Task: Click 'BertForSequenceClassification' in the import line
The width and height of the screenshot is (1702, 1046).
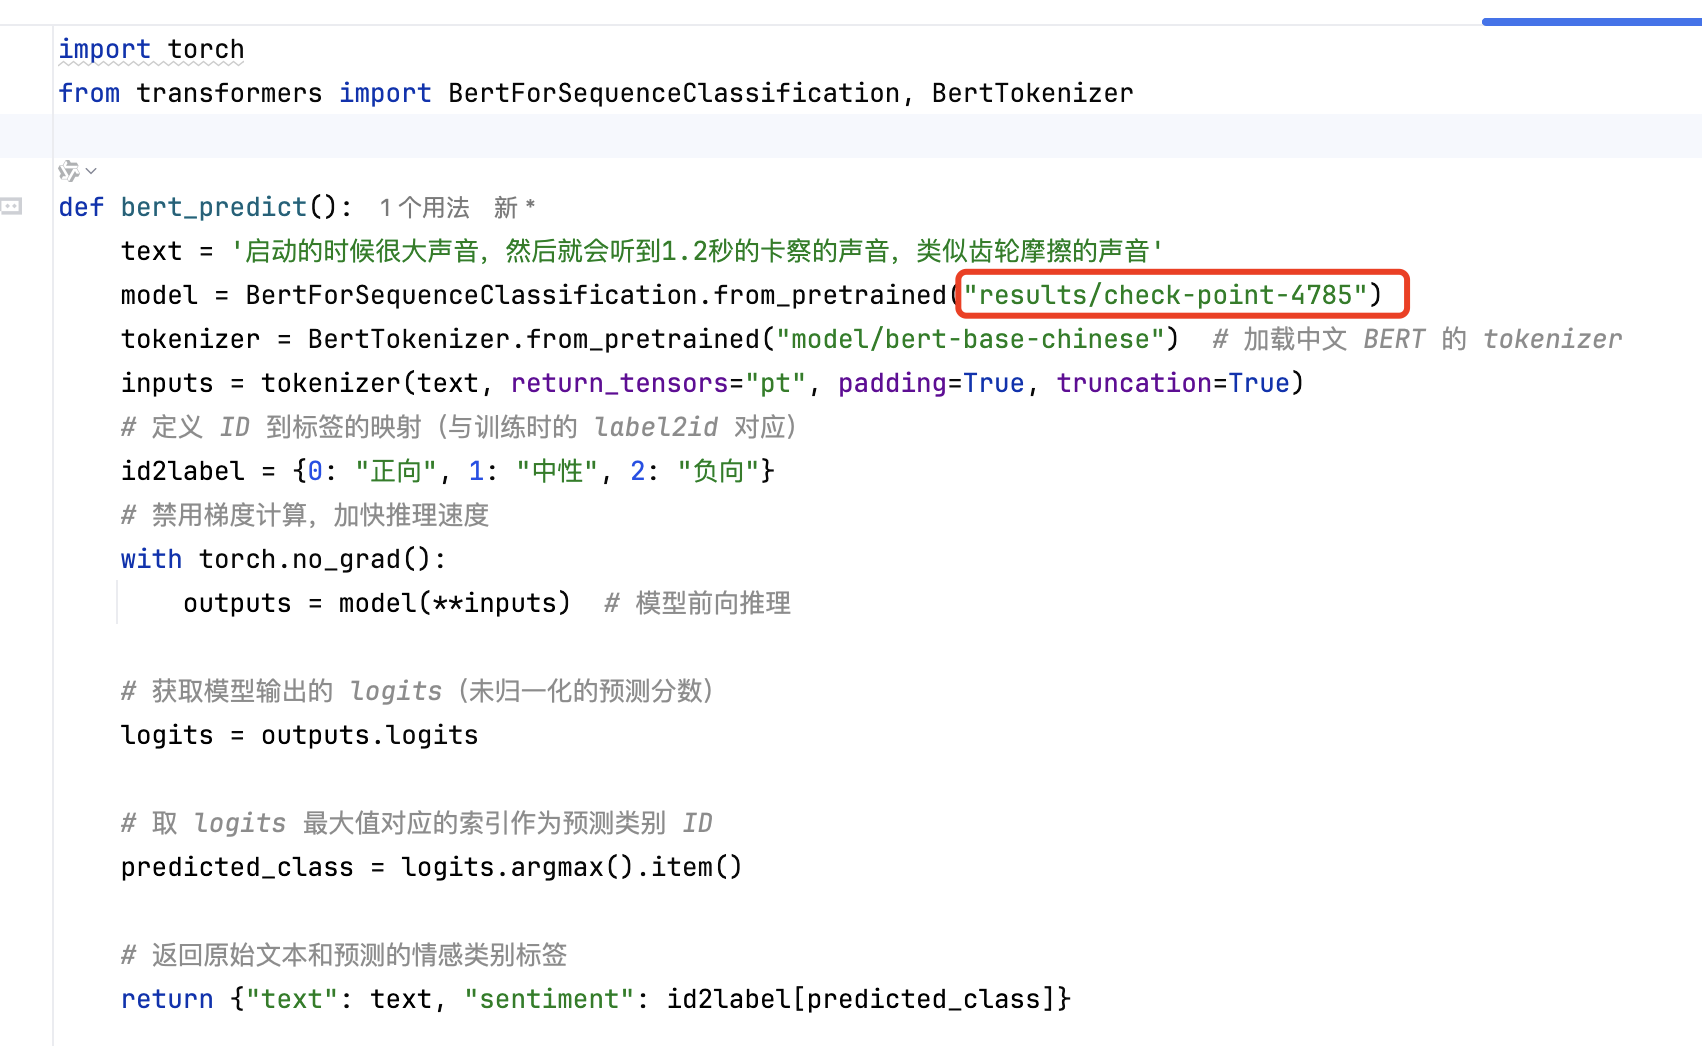Action: click(674, 93)
